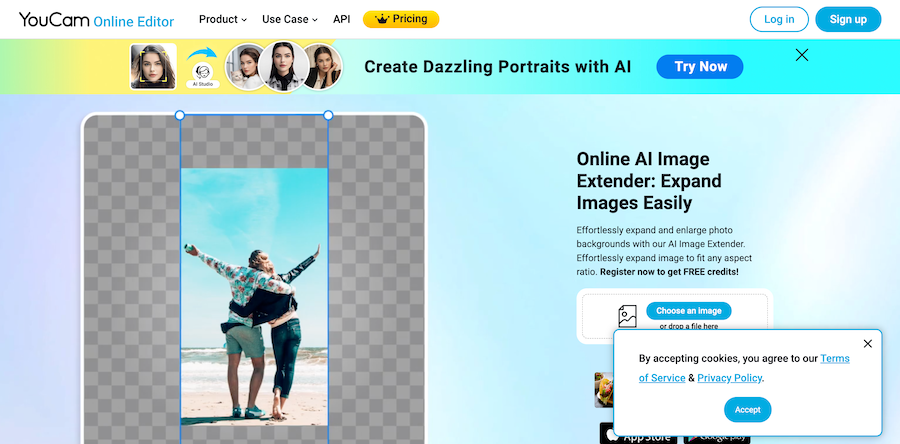Viewport: 900px width, 444px height.
Task: Close the AI portraits promo banner
Action: click(x=802, y=55)
